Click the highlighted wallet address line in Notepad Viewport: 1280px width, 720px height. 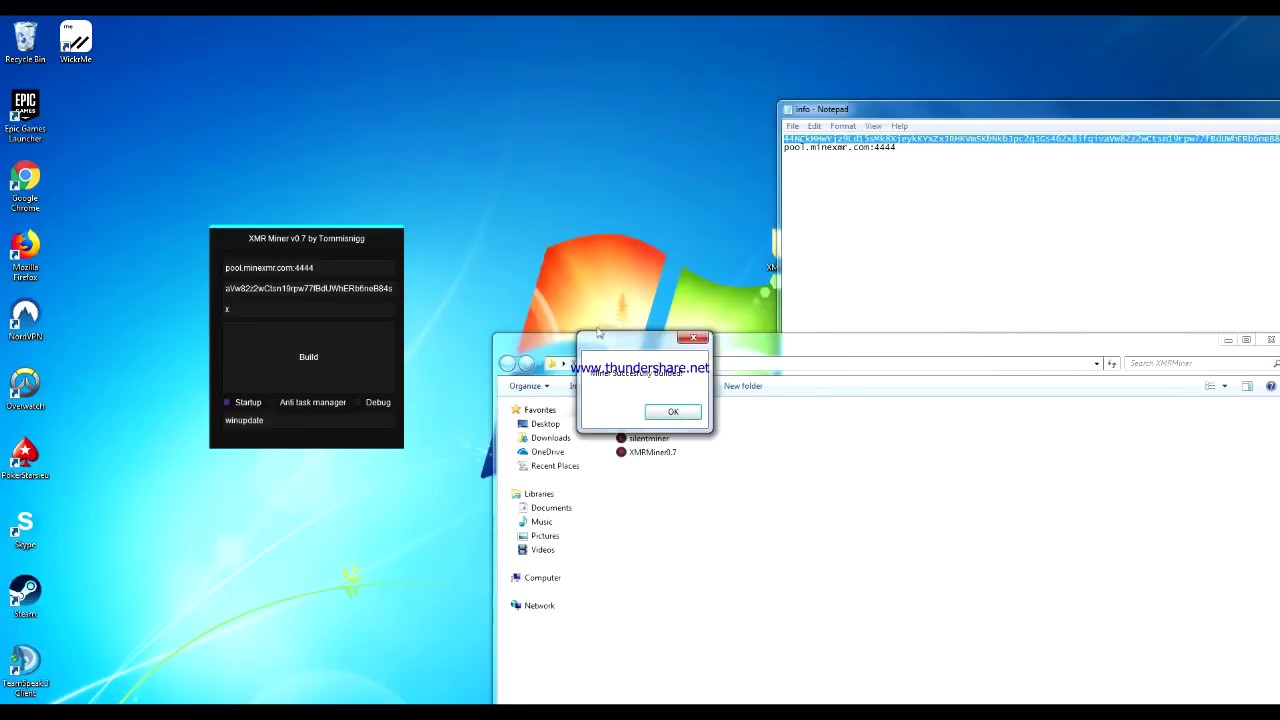[x=1031, y=139]
